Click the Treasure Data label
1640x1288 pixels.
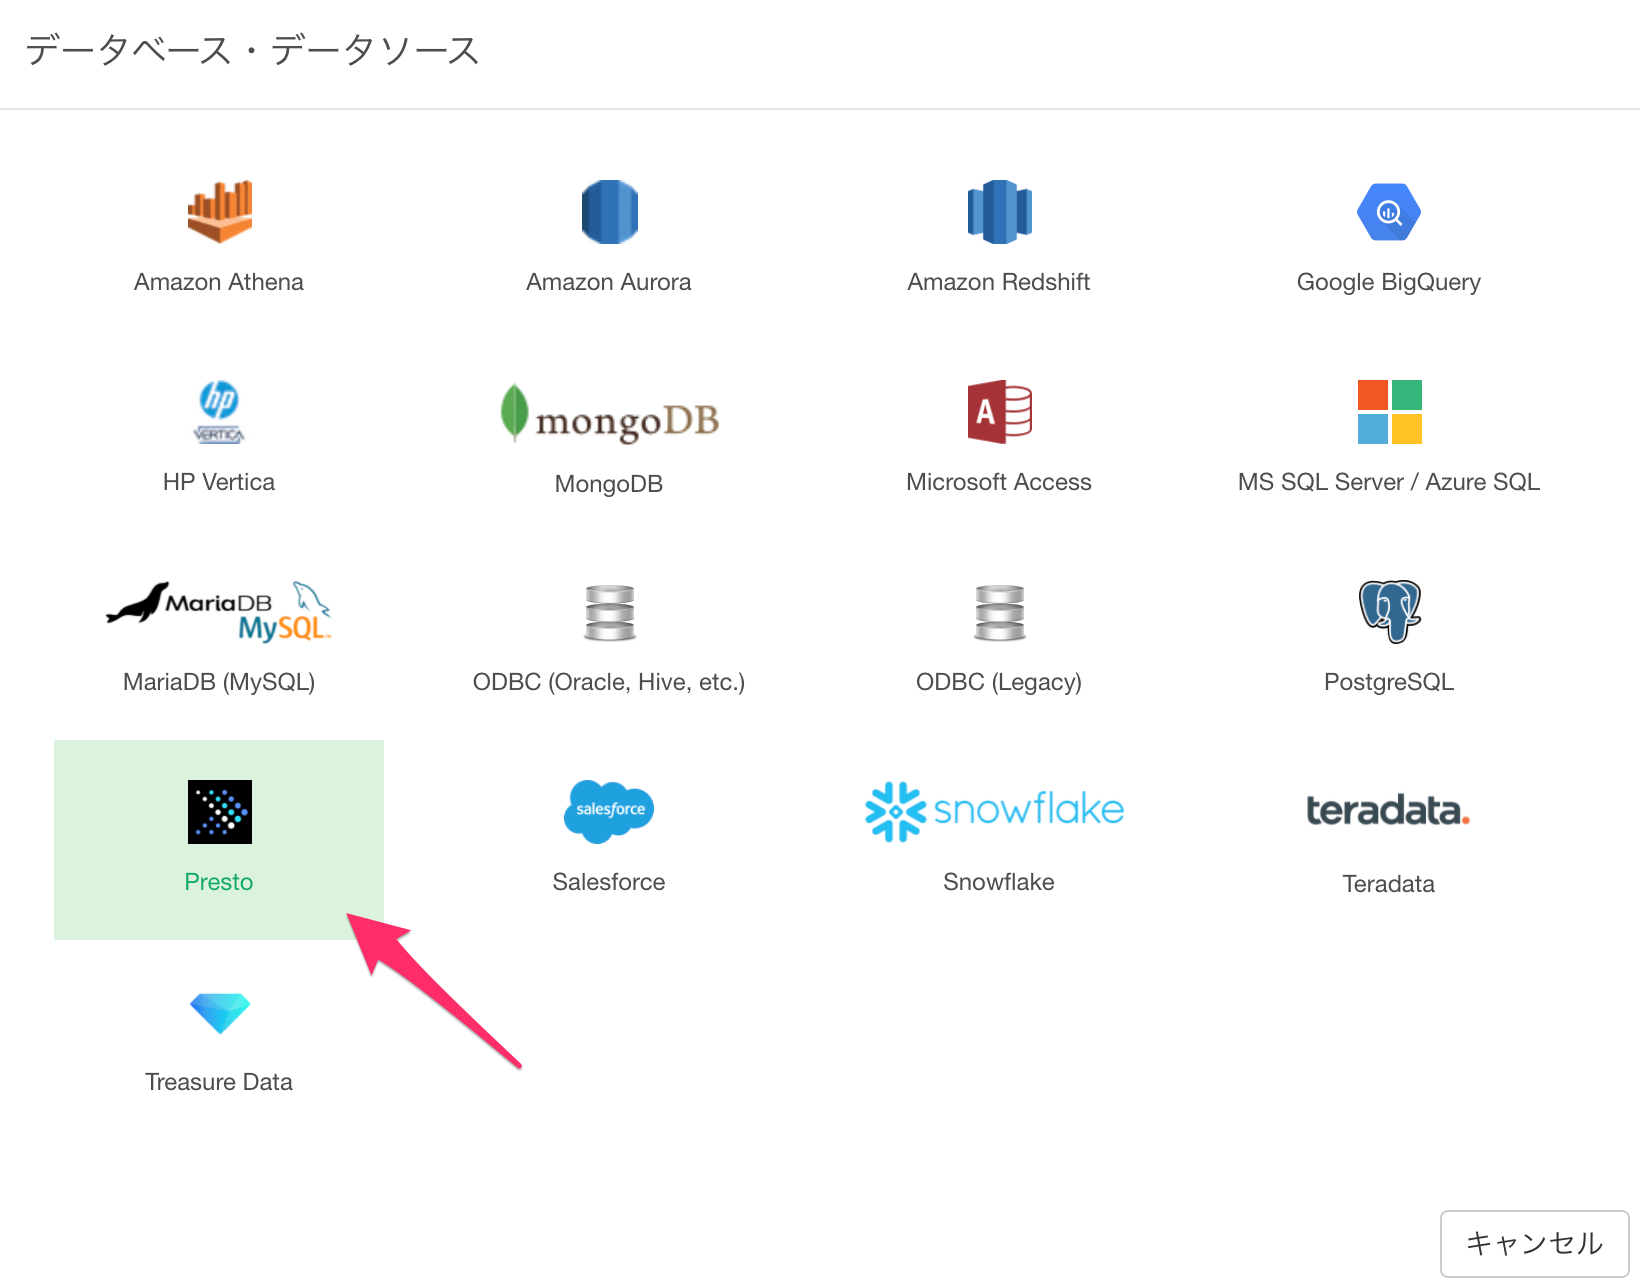coord(219,1082)
